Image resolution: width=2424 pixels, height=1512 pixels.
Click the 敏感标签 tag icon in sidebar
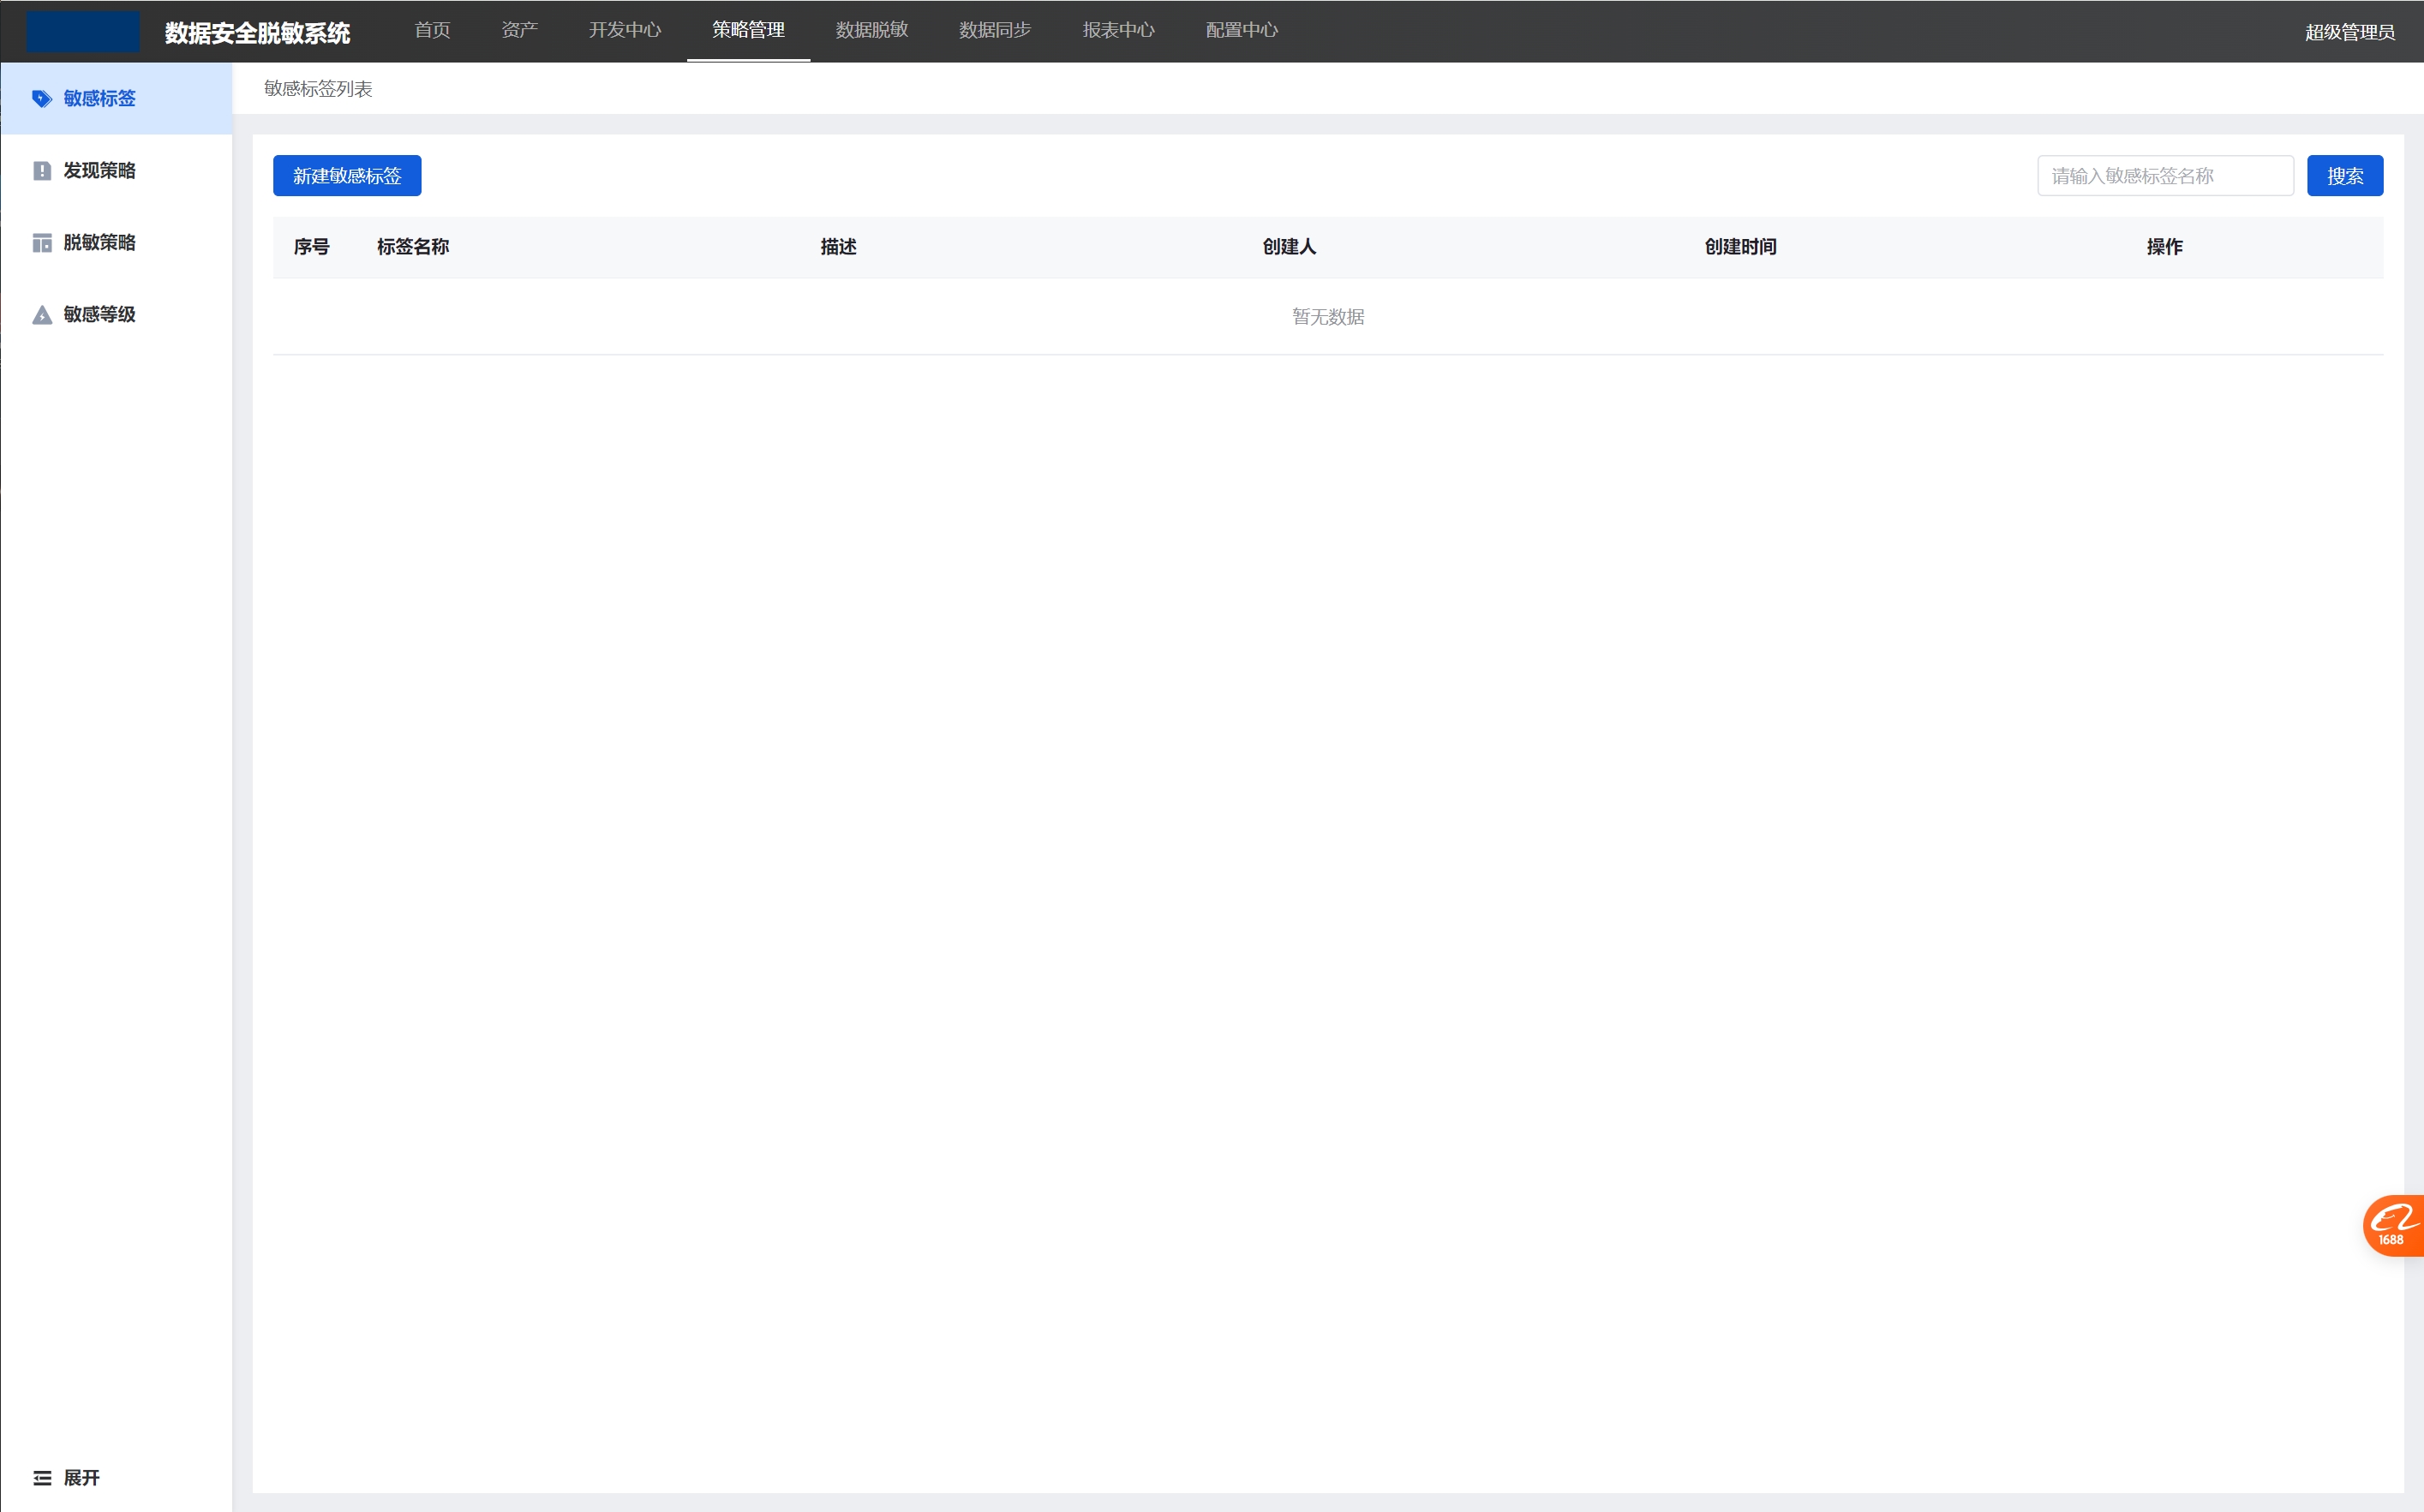pyautogui.click(x=42, y=98)
